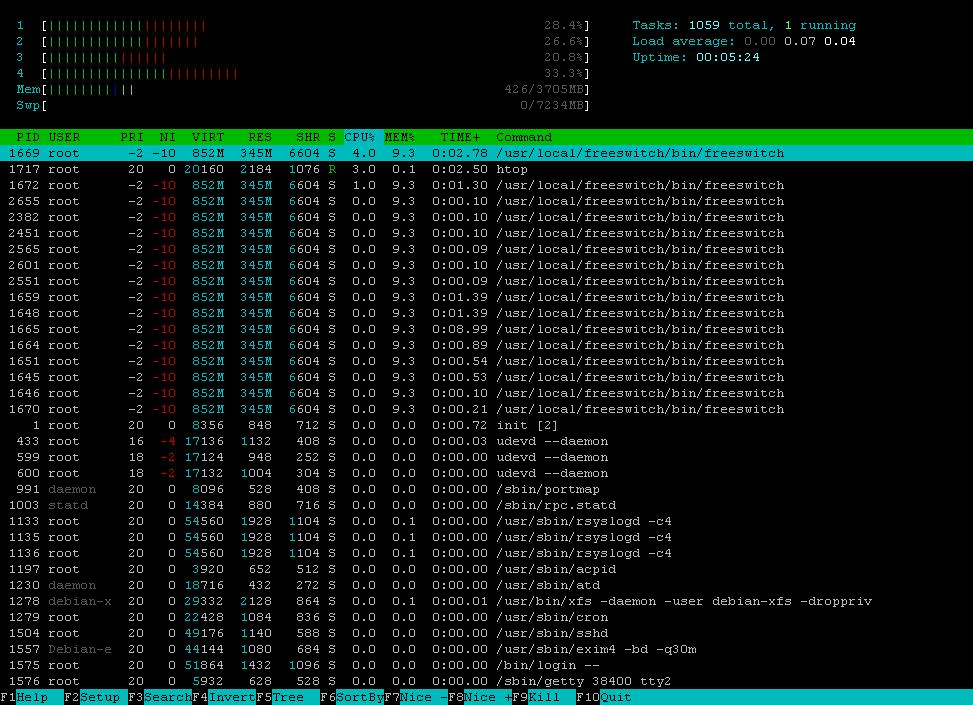Select the /usr/sbin/cron process row
The width and height of the screenshot is (973, 705).
point(486,617)
